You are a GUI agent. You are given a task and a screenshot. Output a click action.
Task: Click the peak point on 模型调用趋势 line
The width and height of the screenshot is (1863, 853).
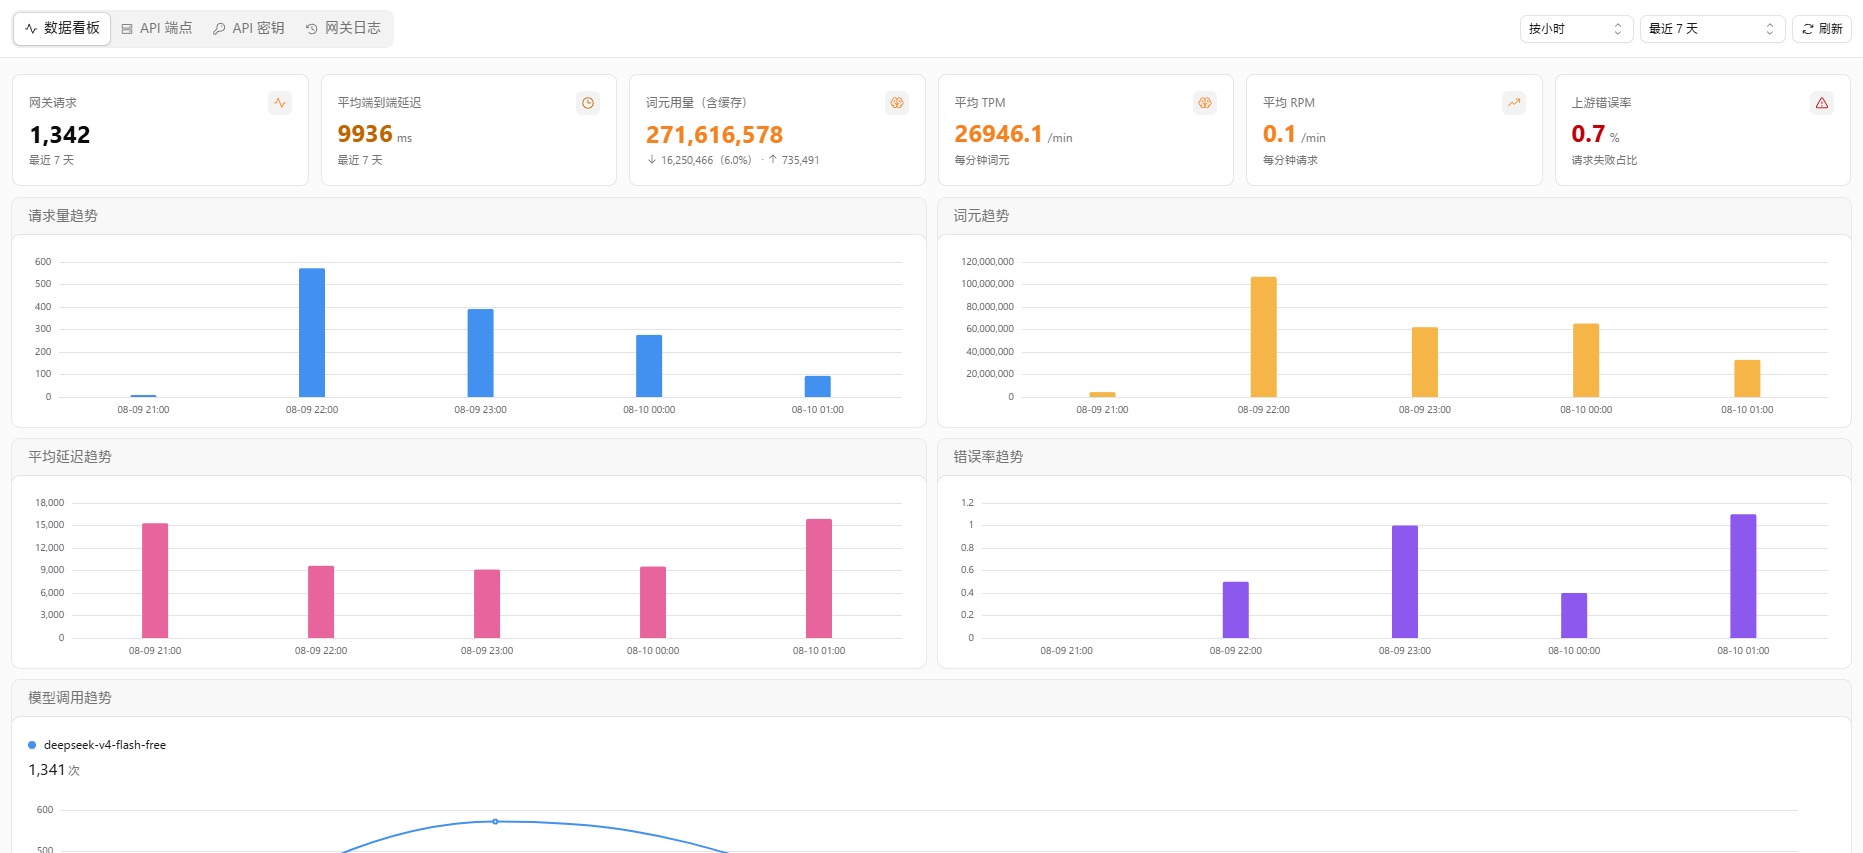point(495,822)
